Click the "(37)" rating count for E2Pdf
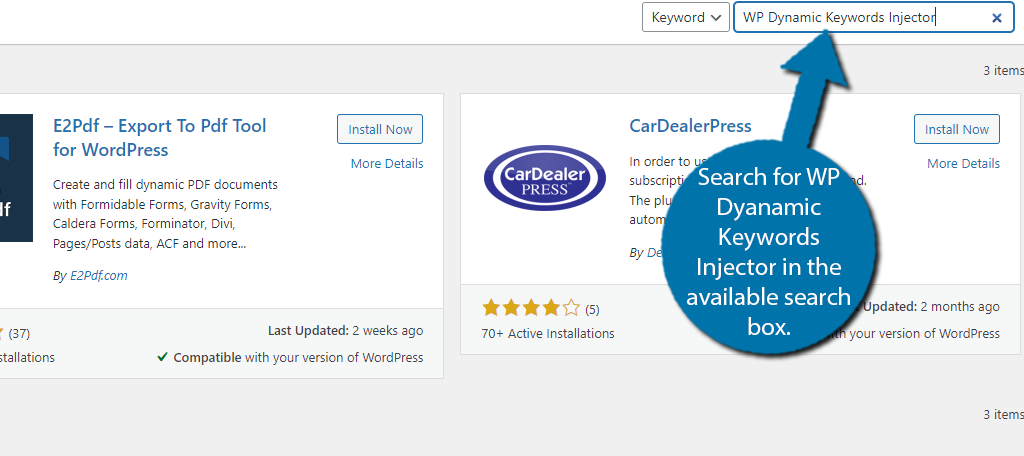The width and height of the screenshot is (1024, 456). (19, 334)
